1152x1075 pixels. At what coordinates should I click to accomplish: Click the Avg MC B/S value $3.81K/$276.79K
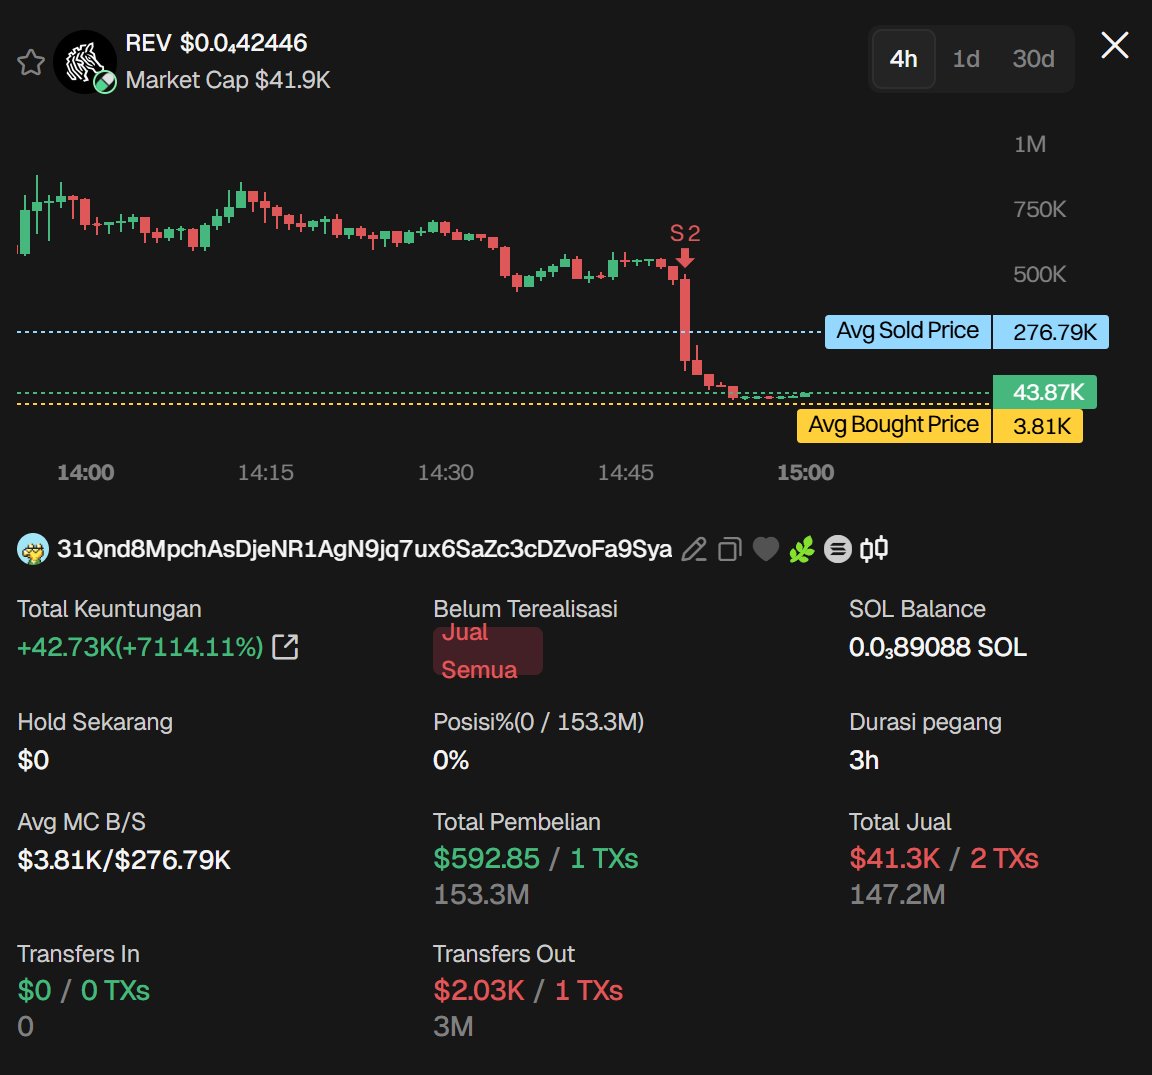click(124, 860)
